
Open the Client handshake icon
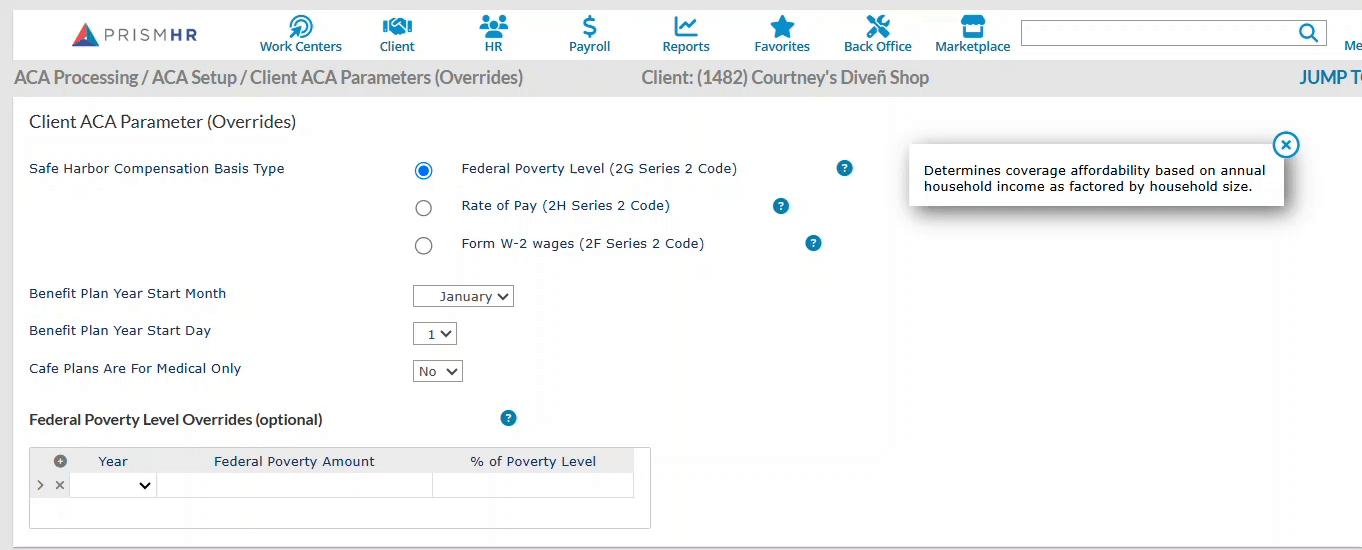coord(397,27)
